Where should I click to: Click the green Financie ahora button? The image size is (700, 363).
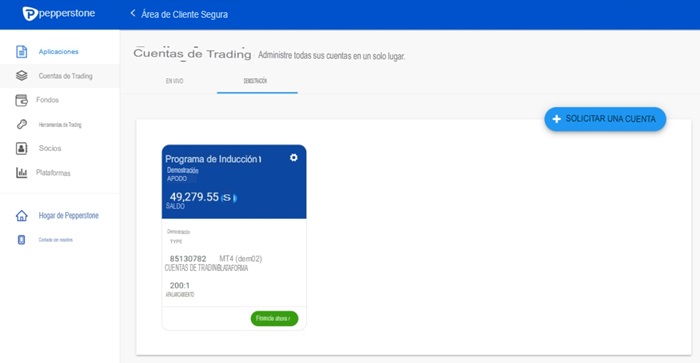[x=274, y=318]
